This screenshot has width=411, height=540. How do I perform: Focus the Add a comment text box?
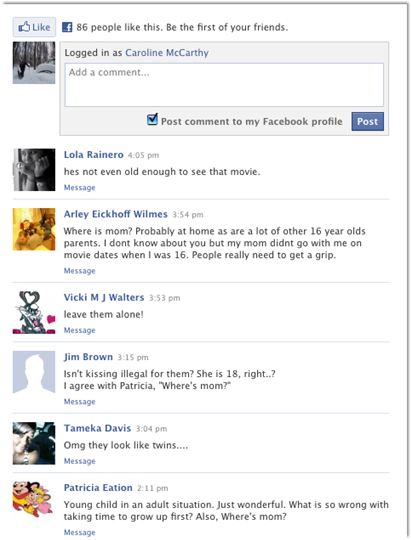(224, 85)
